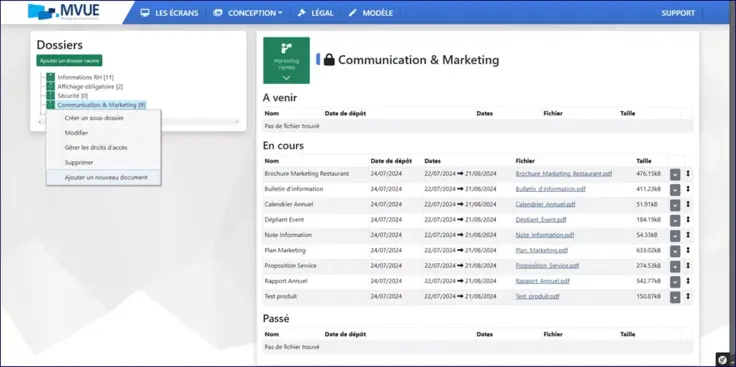Open Plan_Marketing.pdf file
The image size is (736, 367).
pyautogui.click(x=542, y=251)
